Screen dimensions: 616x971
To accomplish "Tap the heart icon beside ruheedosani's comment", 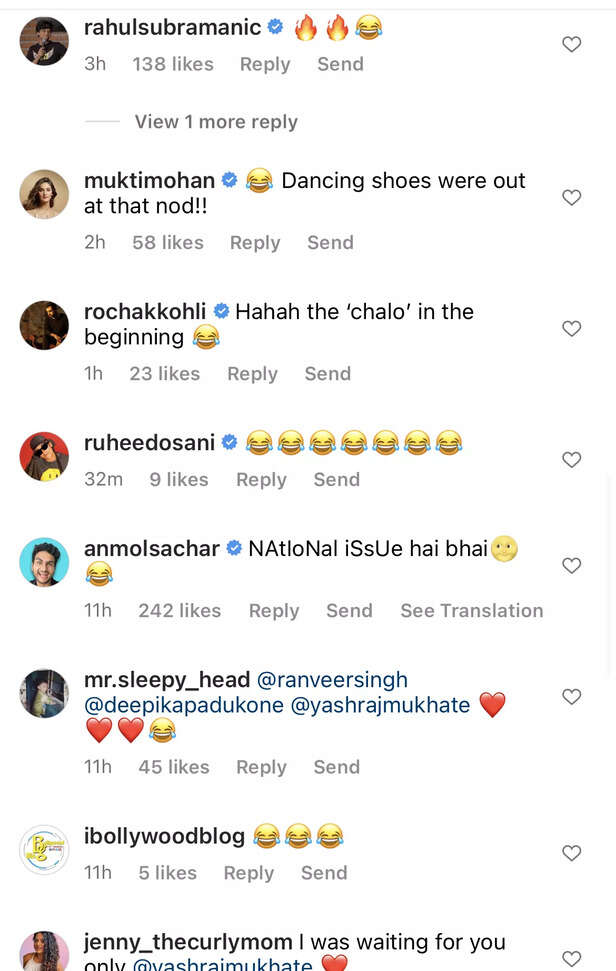I will point(572,460).
